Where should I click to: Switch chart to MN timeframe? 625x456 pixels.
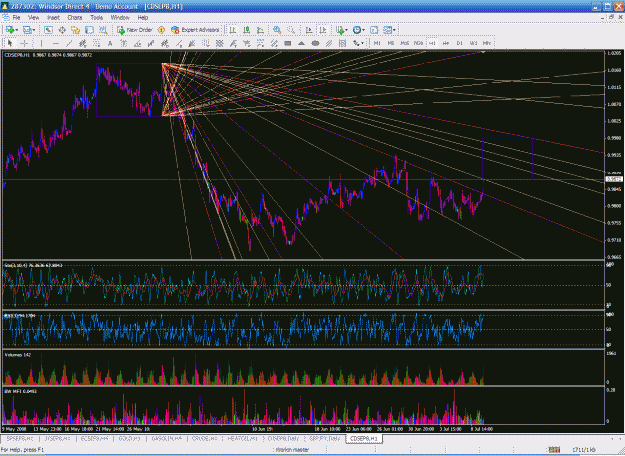[487, 43]
